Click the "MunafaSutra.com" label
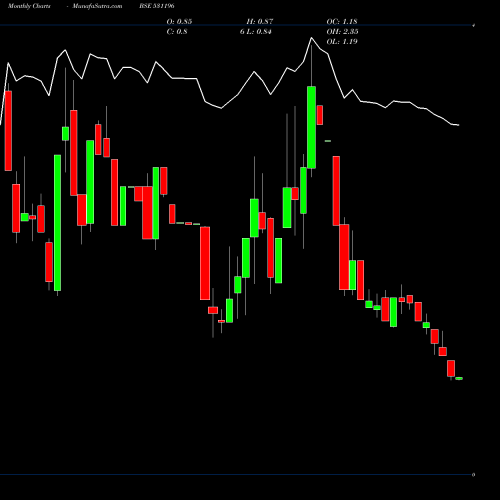The height and width of the screenshot is (500, 500). click(x=97, y=6)
